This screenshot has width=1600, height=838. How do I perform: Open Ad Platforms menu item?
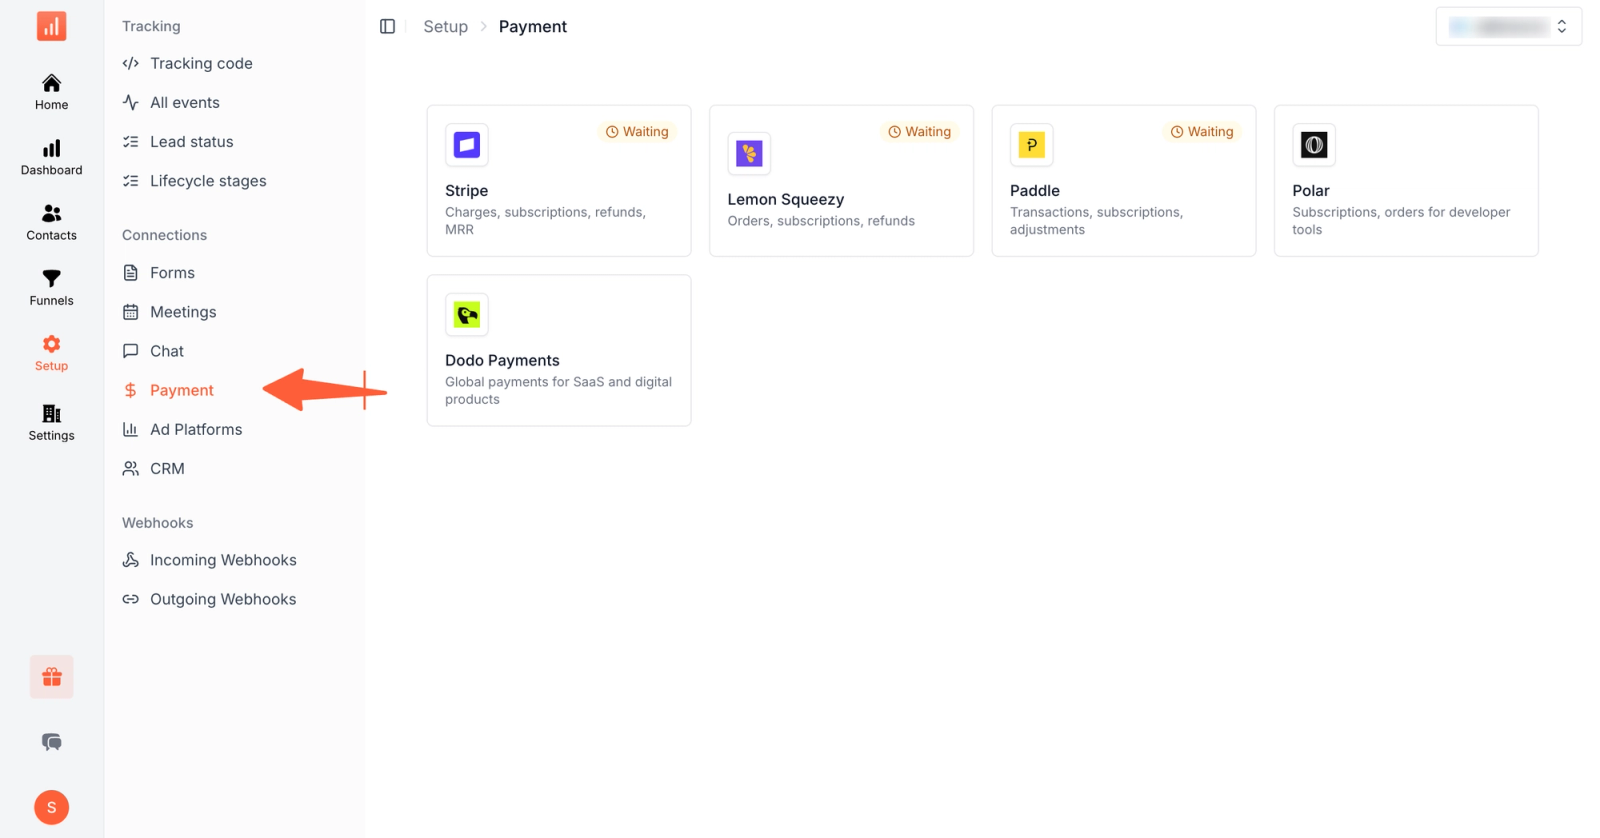tap(182, 429)
